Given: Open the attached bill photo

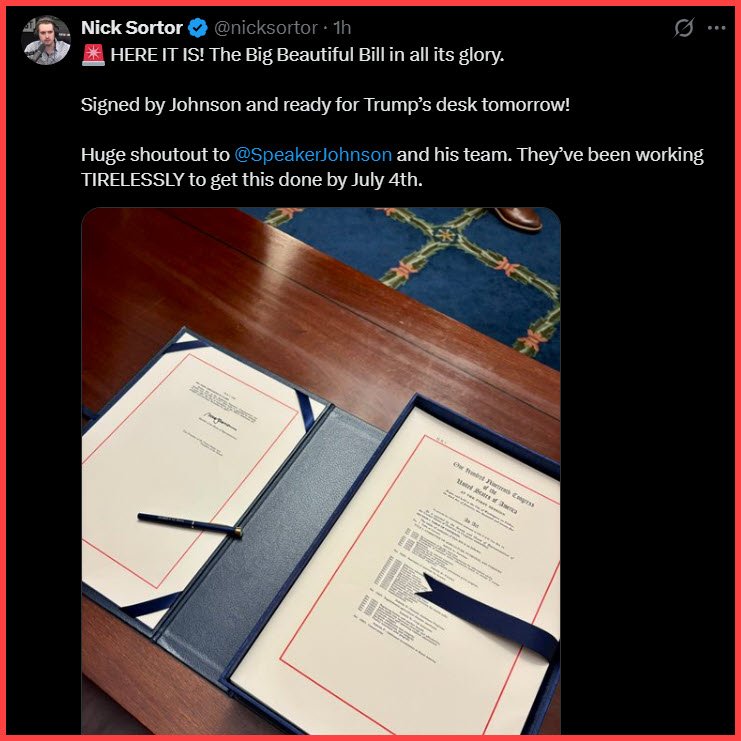Looking at the screenshot, I should coord(321,471).
